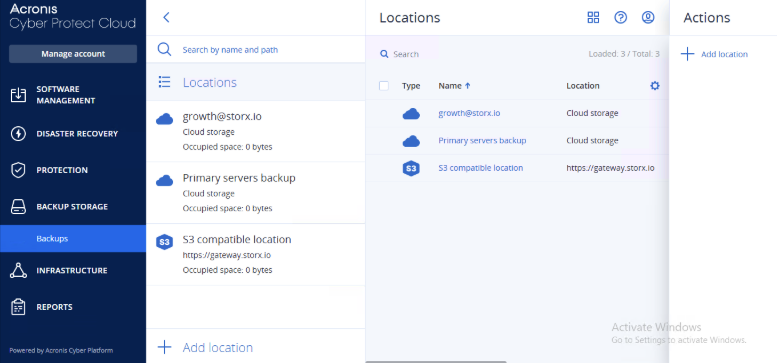Viewport: 777px width, 363px height.
Task: Click S3 hexagon icon in left panel card
Action: 165,242
